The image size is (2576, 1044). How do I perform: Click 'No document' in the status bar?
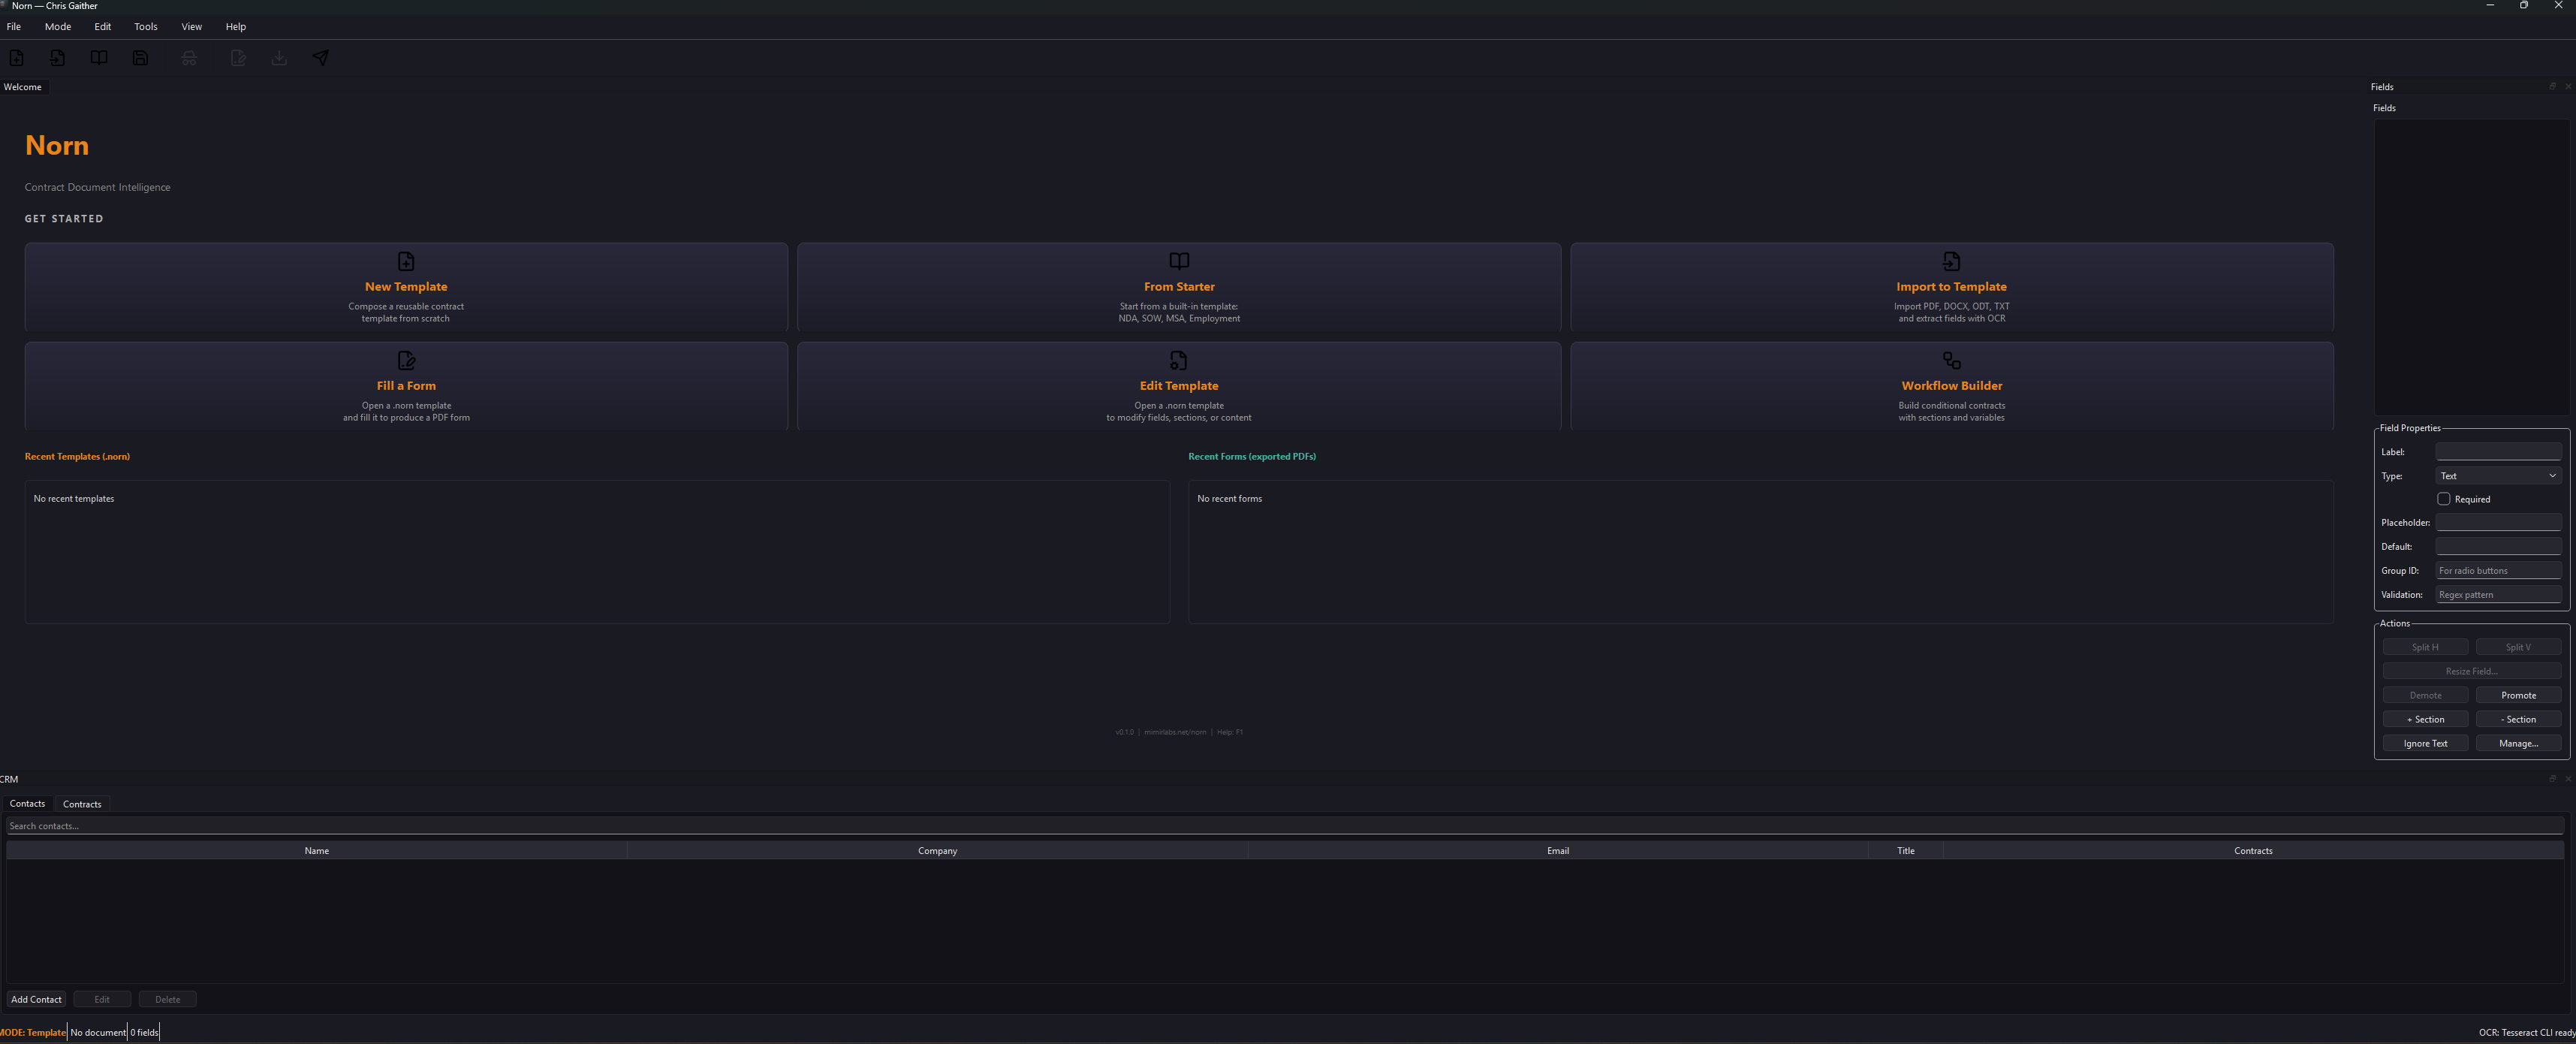(x=98, y=1032)
